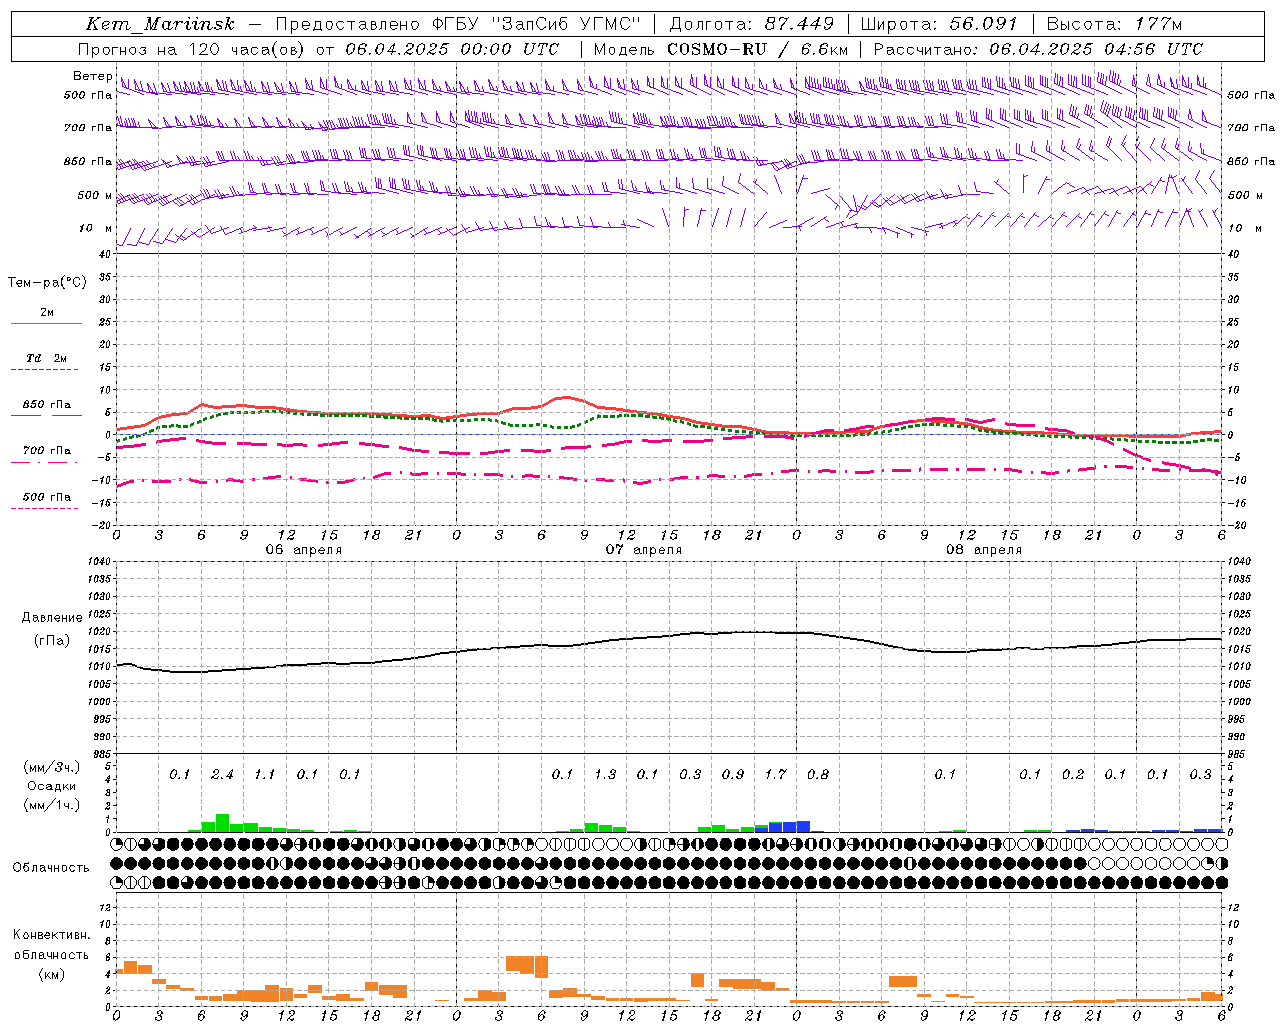This screenshot has width=1280, height=1024.
Task: Click the blue precipitation bar under 0.8
Action: click(x=803, y=827)
